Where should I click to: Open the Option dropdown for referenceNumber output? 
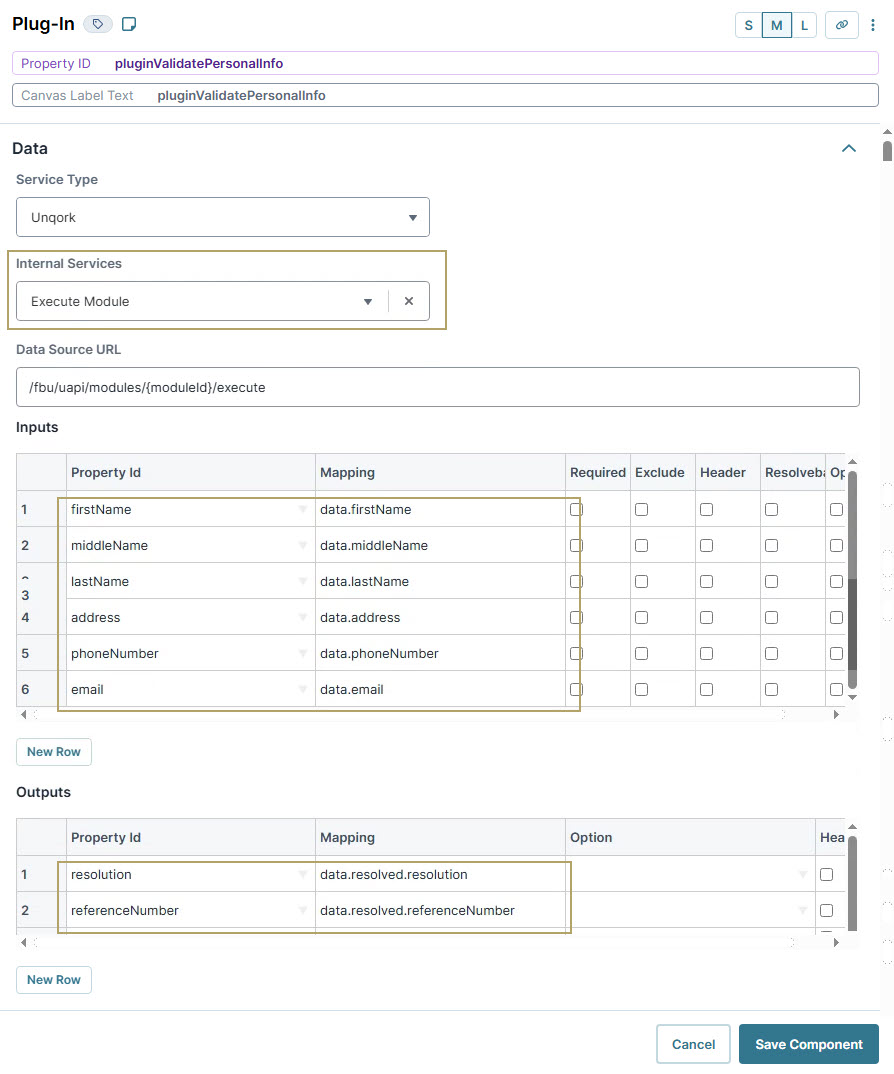802,910
